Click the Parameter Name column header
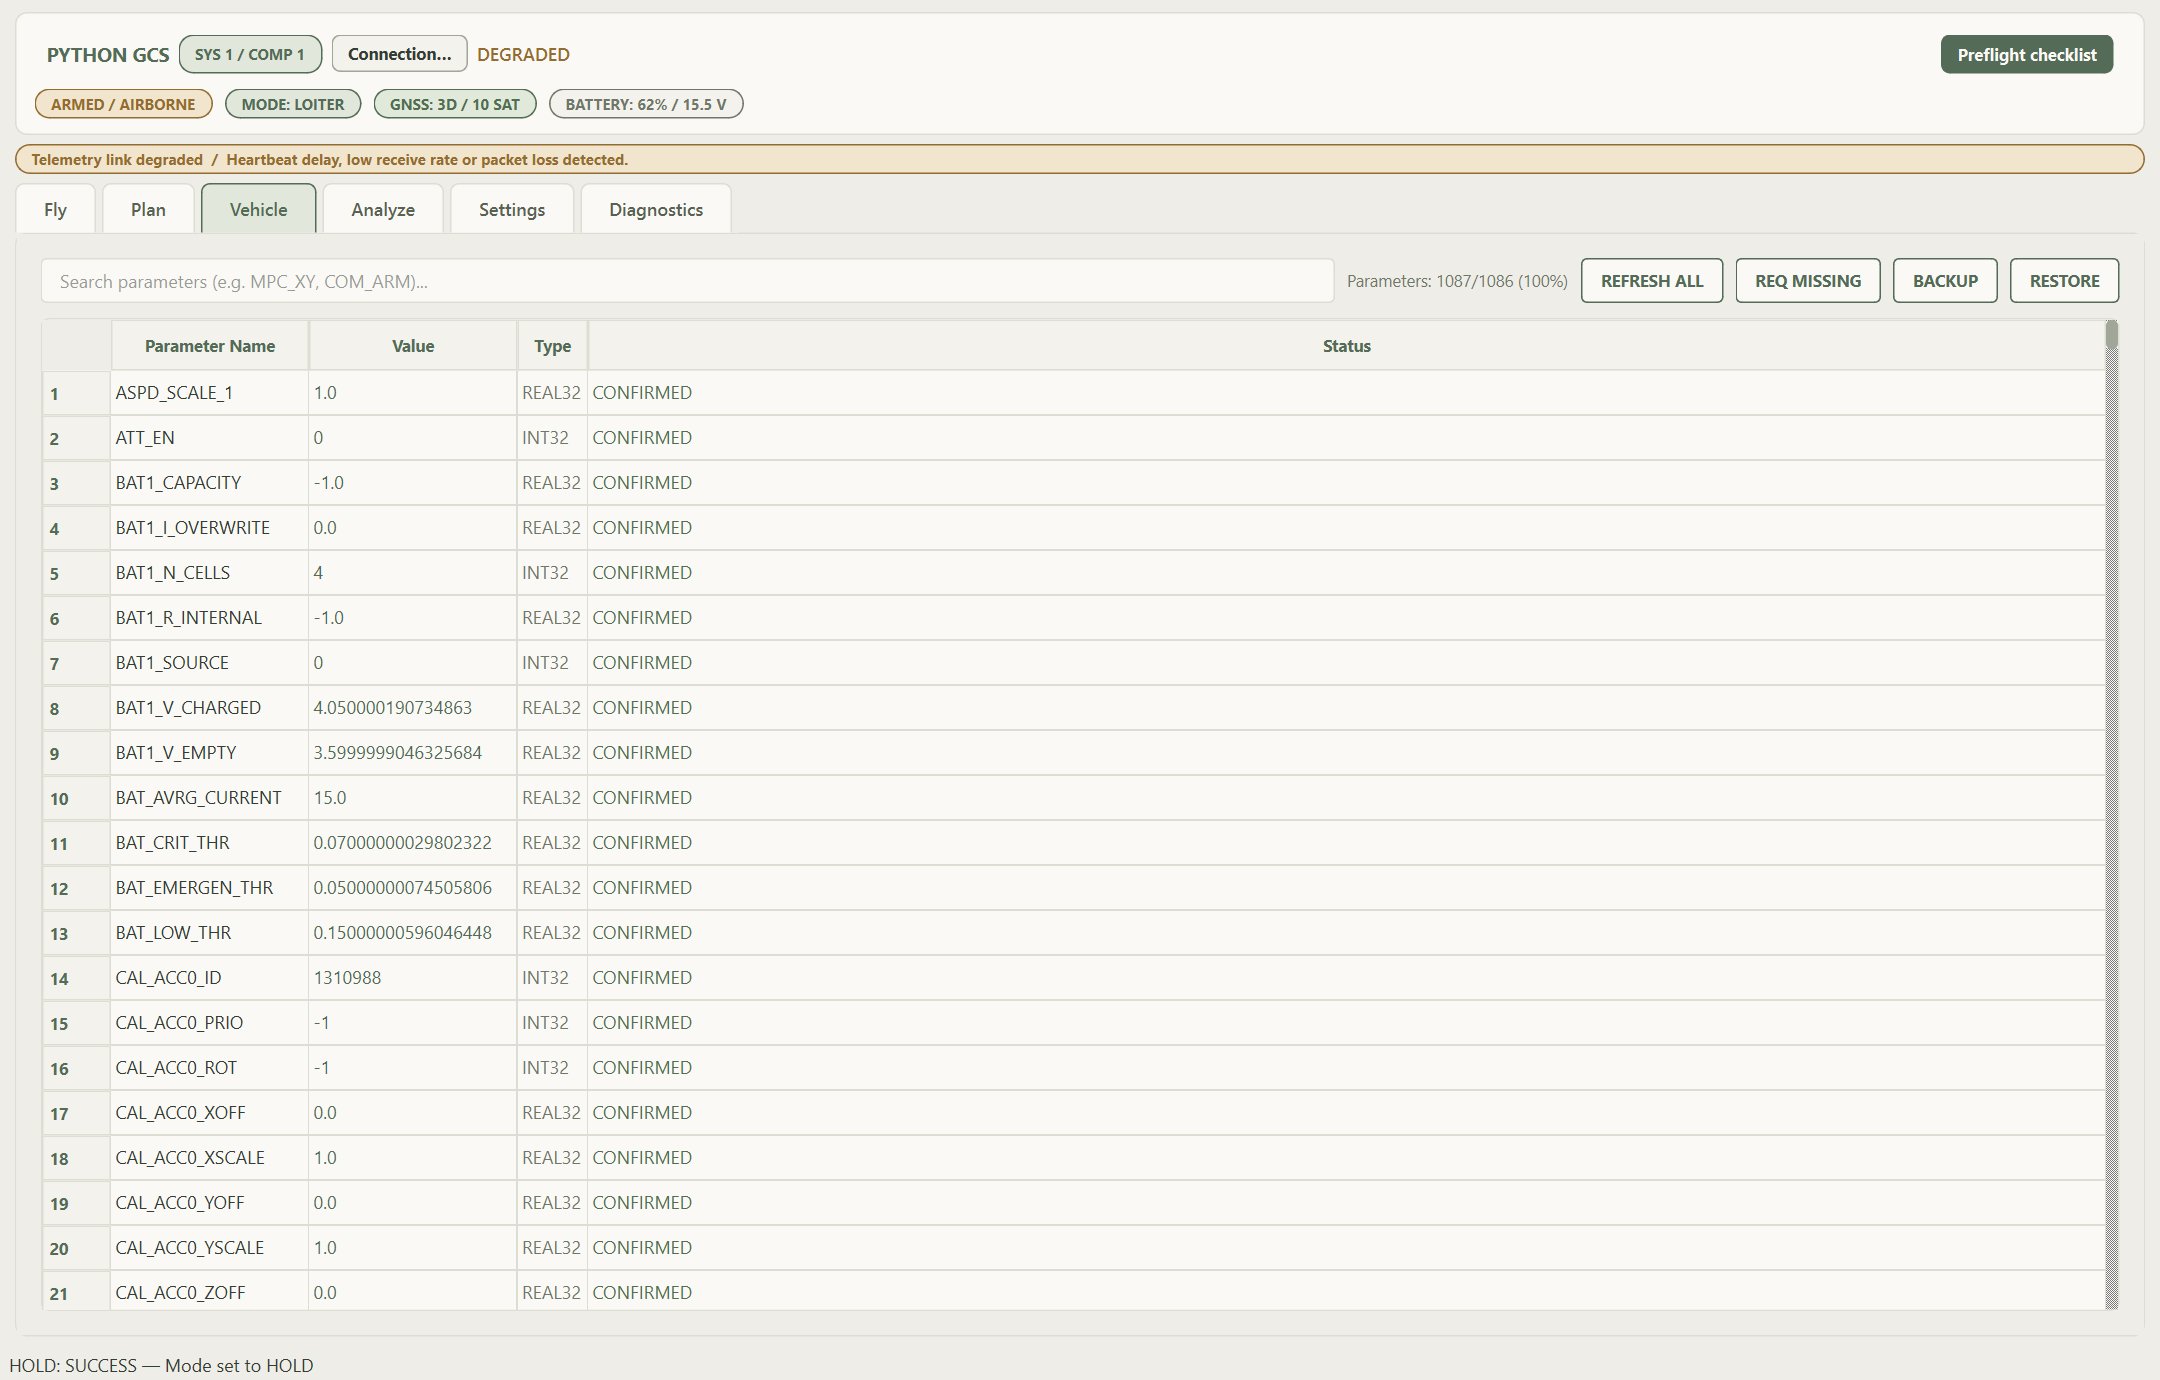Image resolution: width=2160 pixels, height=1380 pixels. (210, 346)
